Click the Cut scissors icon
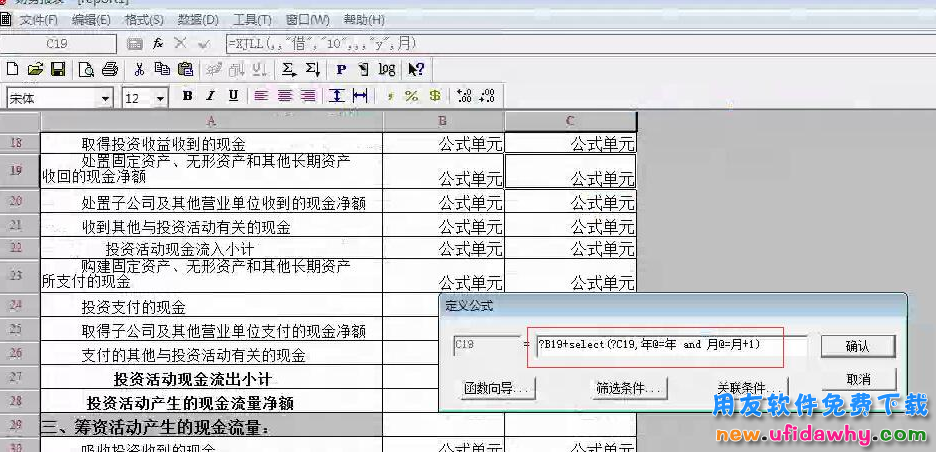The image size is (936, 452). click(x=139, y=69)
